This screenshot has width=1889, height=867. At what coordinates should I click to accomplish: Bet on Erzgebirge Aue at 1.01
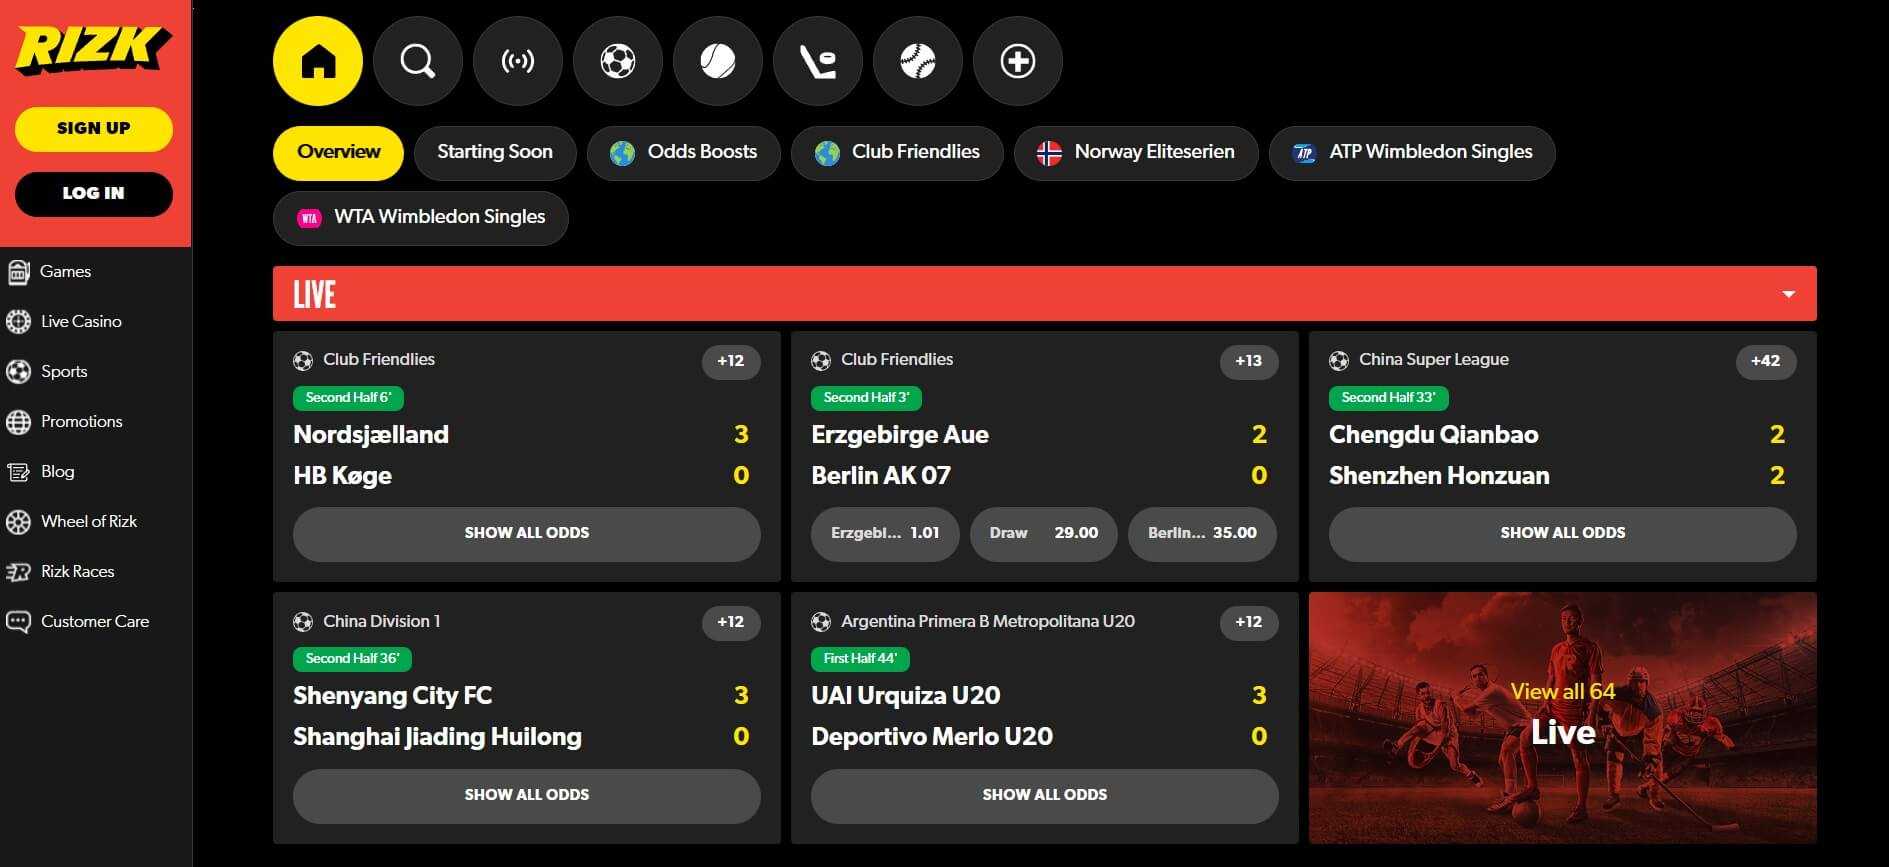tap(885, 533)
